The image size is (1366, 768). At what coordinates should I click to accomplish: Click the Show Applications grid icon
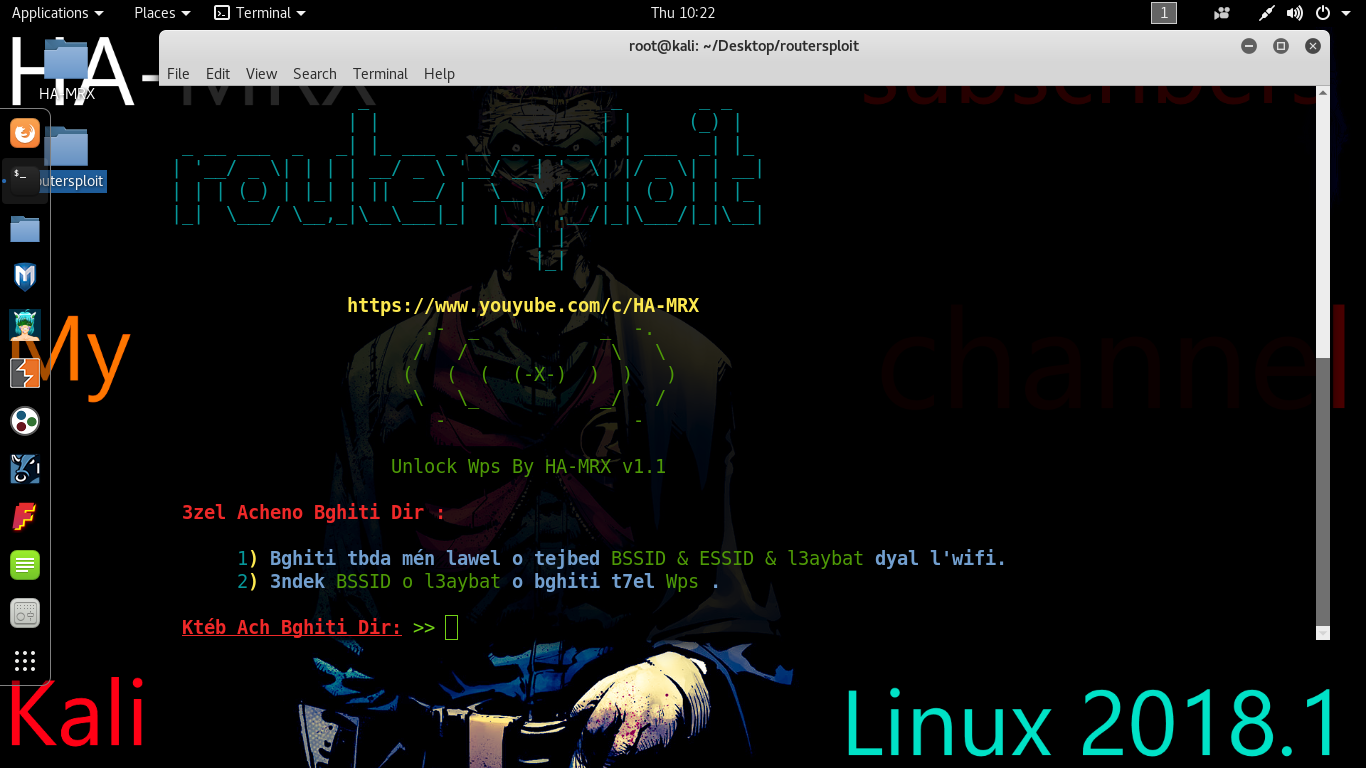(x=24, y=661)
